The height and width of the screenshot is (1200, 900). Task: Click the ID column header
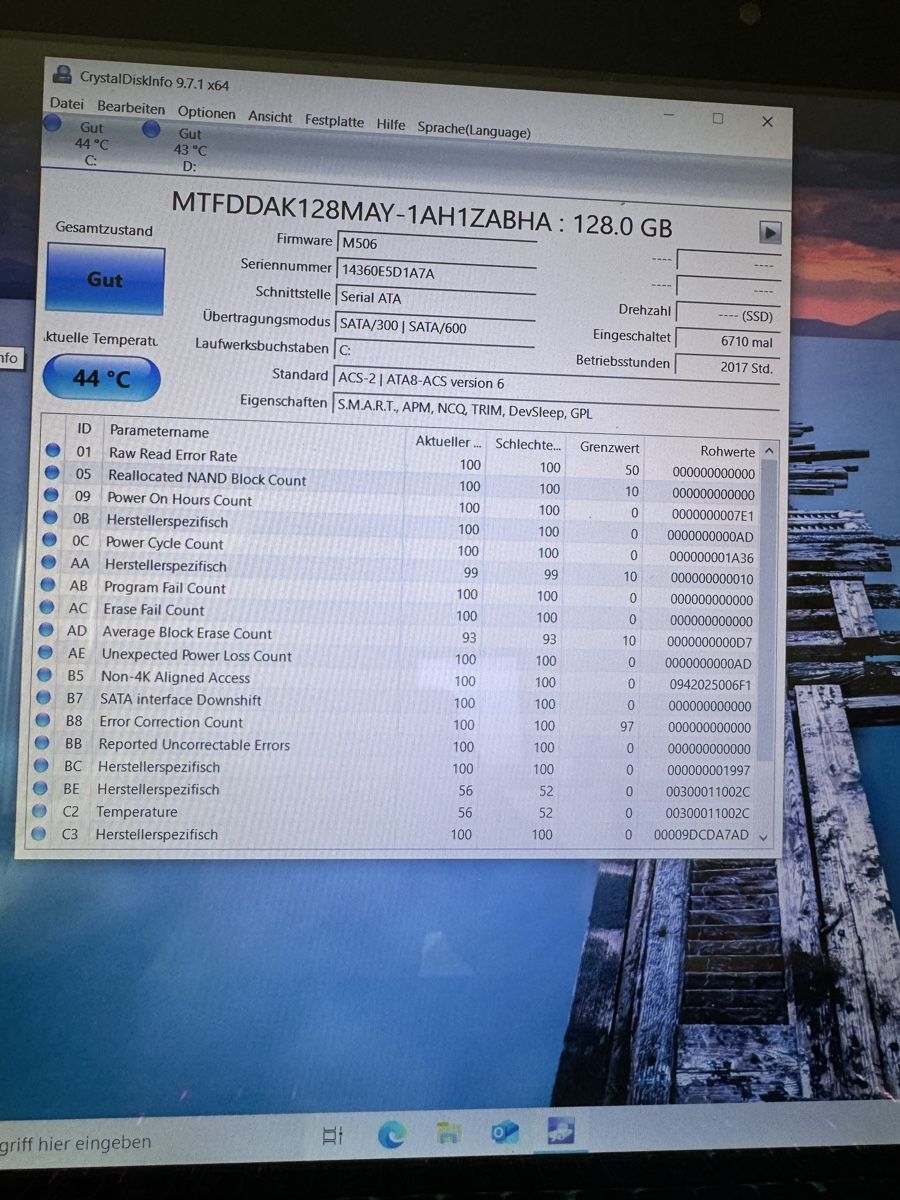point(84,428)
